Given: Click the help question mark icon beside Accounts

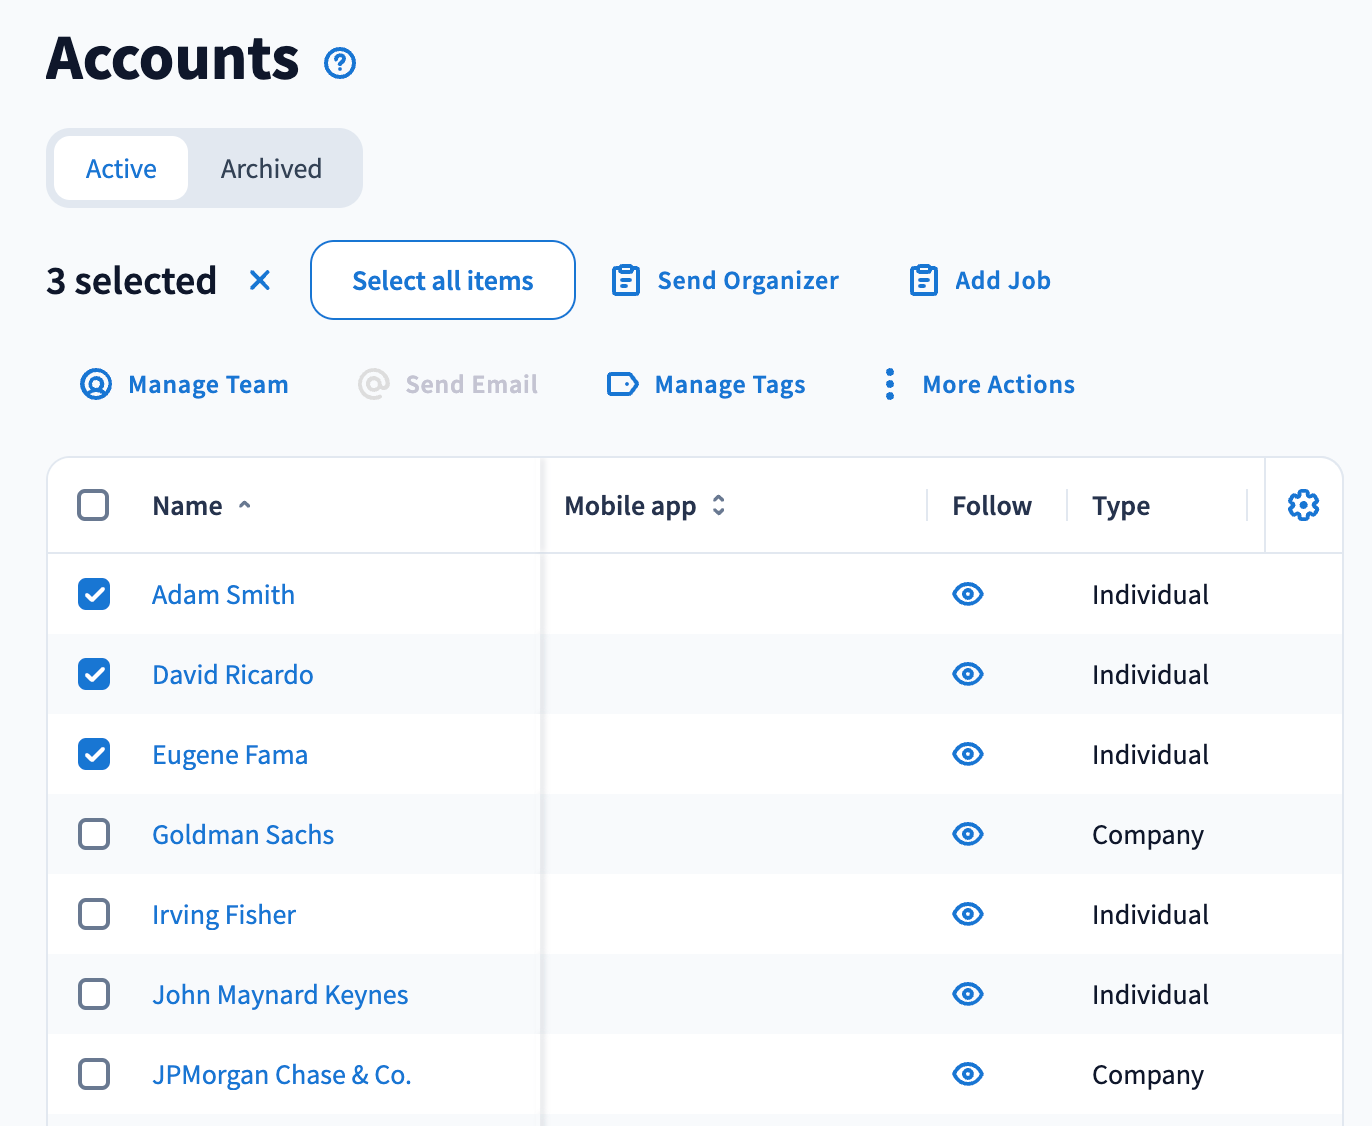Looking at the screenshot, I should point(340,63).
